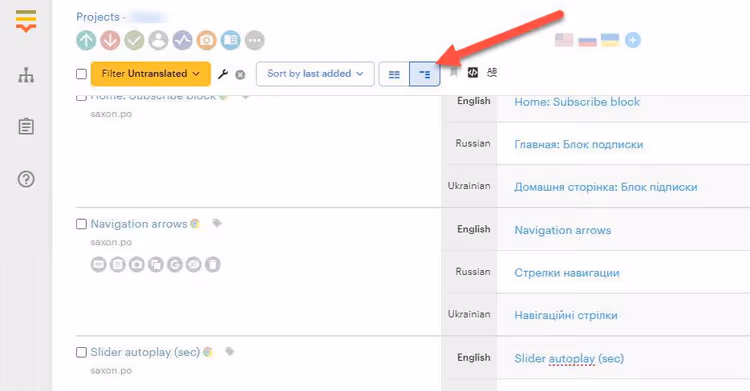750x391 pixels.
Task: Click the tag icon next to Navigation arrows
Action: point(217,223)
